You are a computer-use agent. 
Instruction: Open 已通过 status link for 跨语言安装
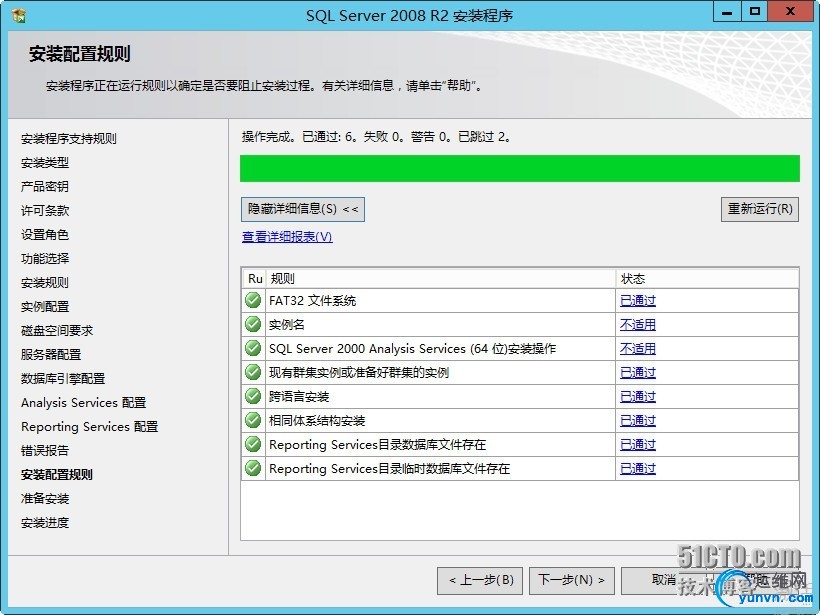[637, 397]
